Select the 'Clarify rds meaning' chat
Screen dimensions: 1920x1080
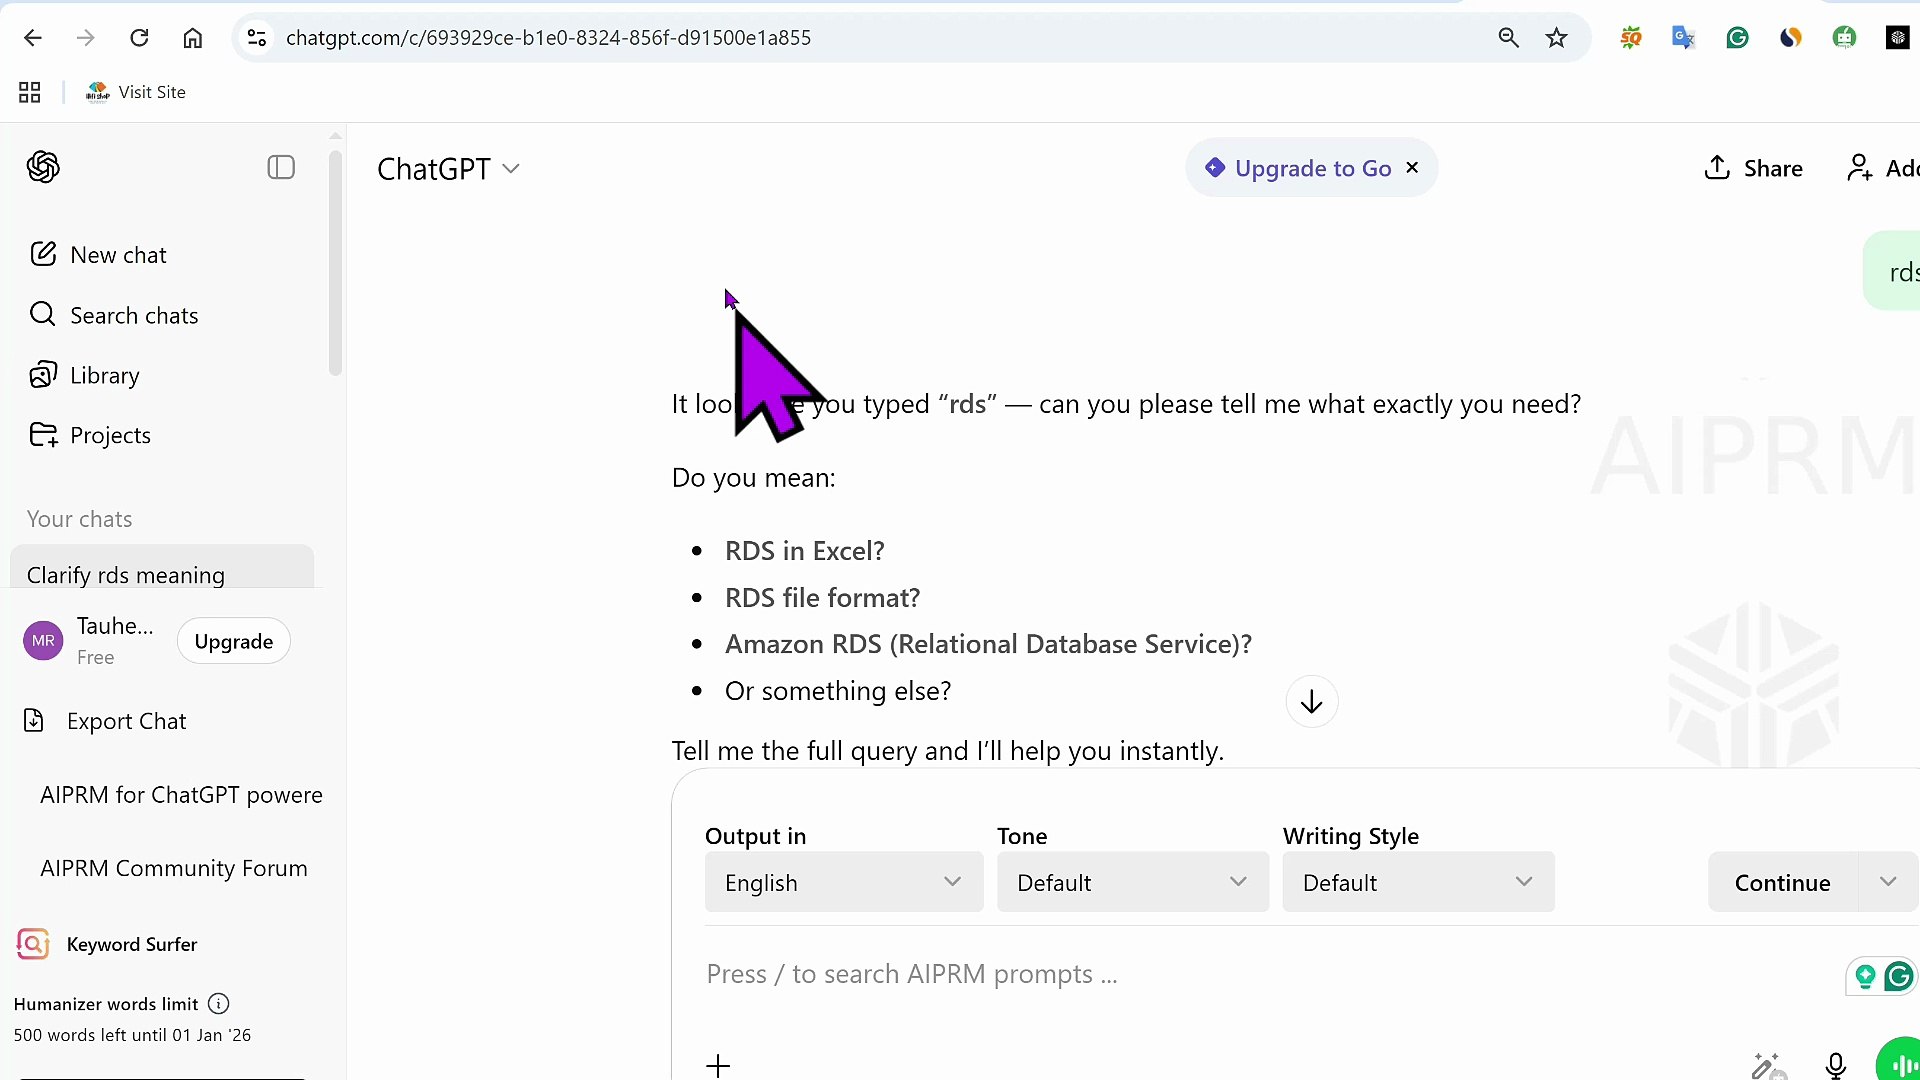[x=126, y=574]
